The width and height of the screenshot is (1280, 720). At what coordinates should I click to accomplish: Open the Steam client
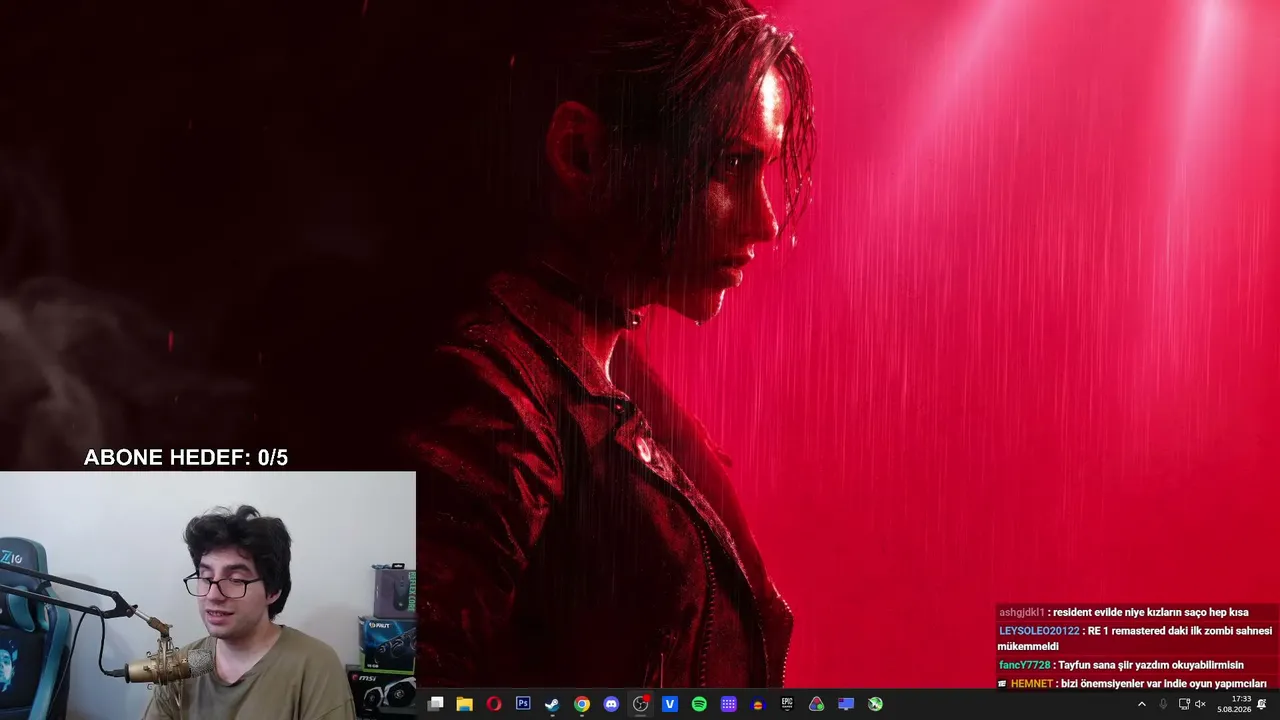coord(552,704)
